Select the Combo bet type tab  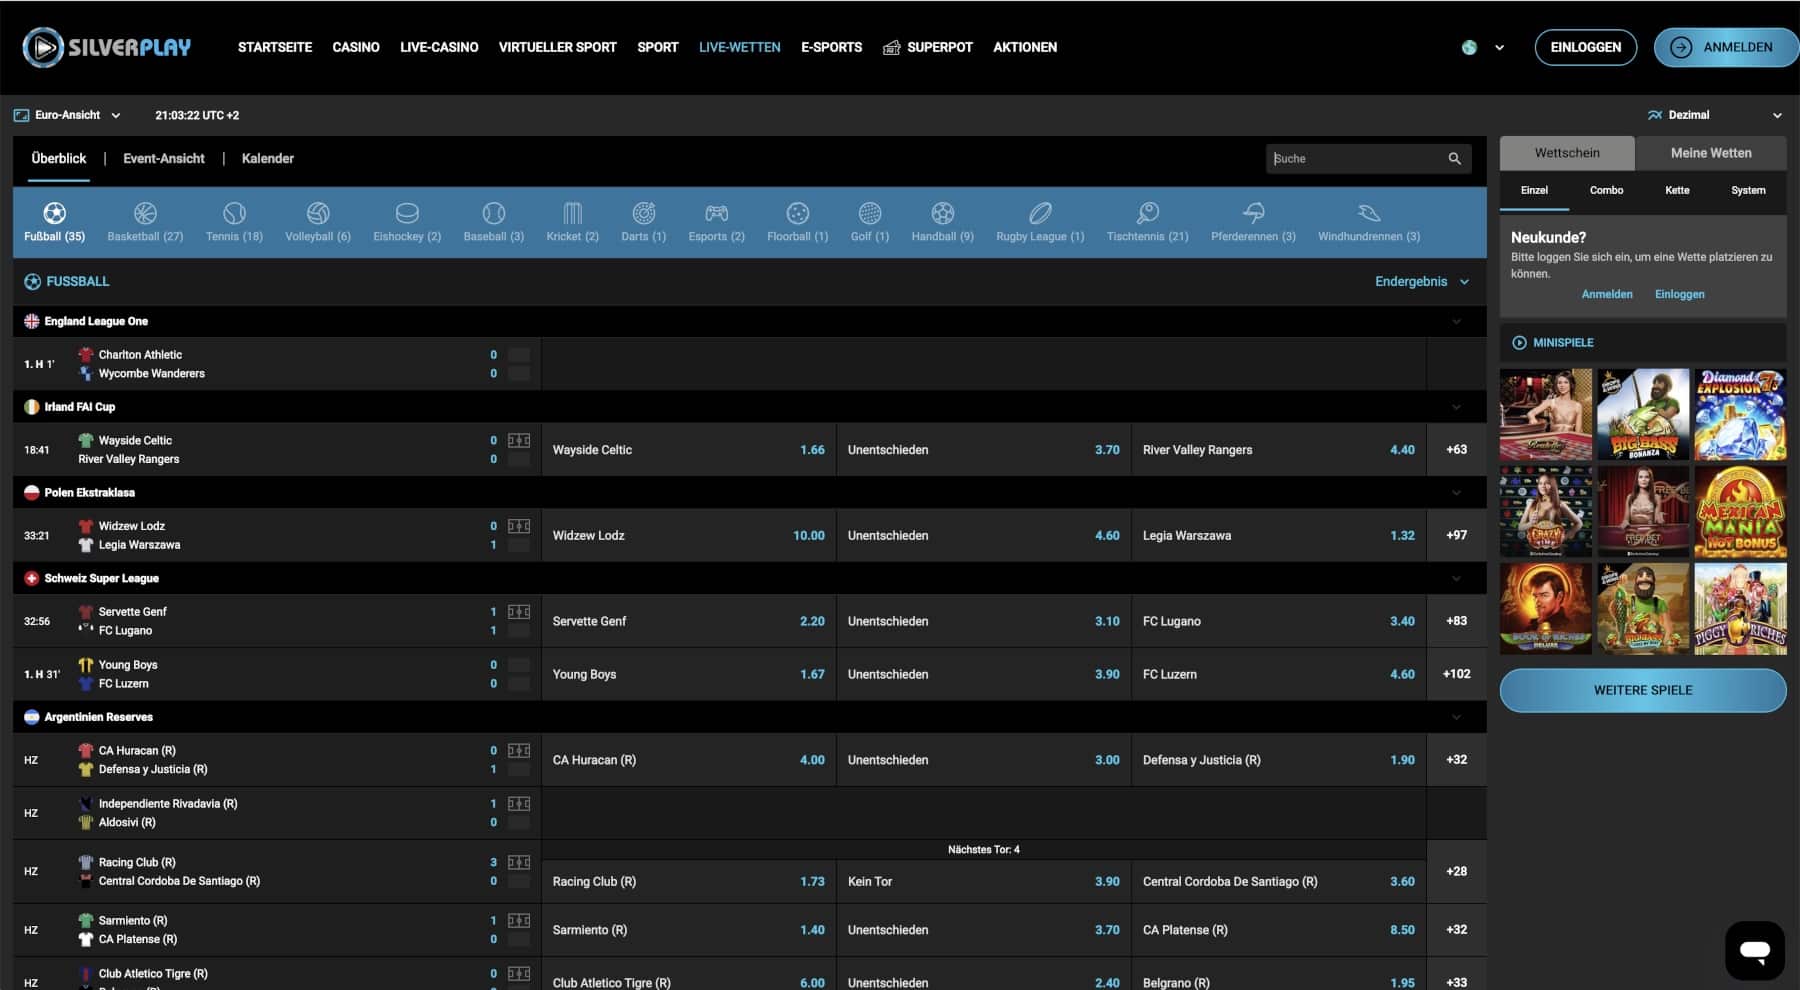click(x=1606, y=190)
